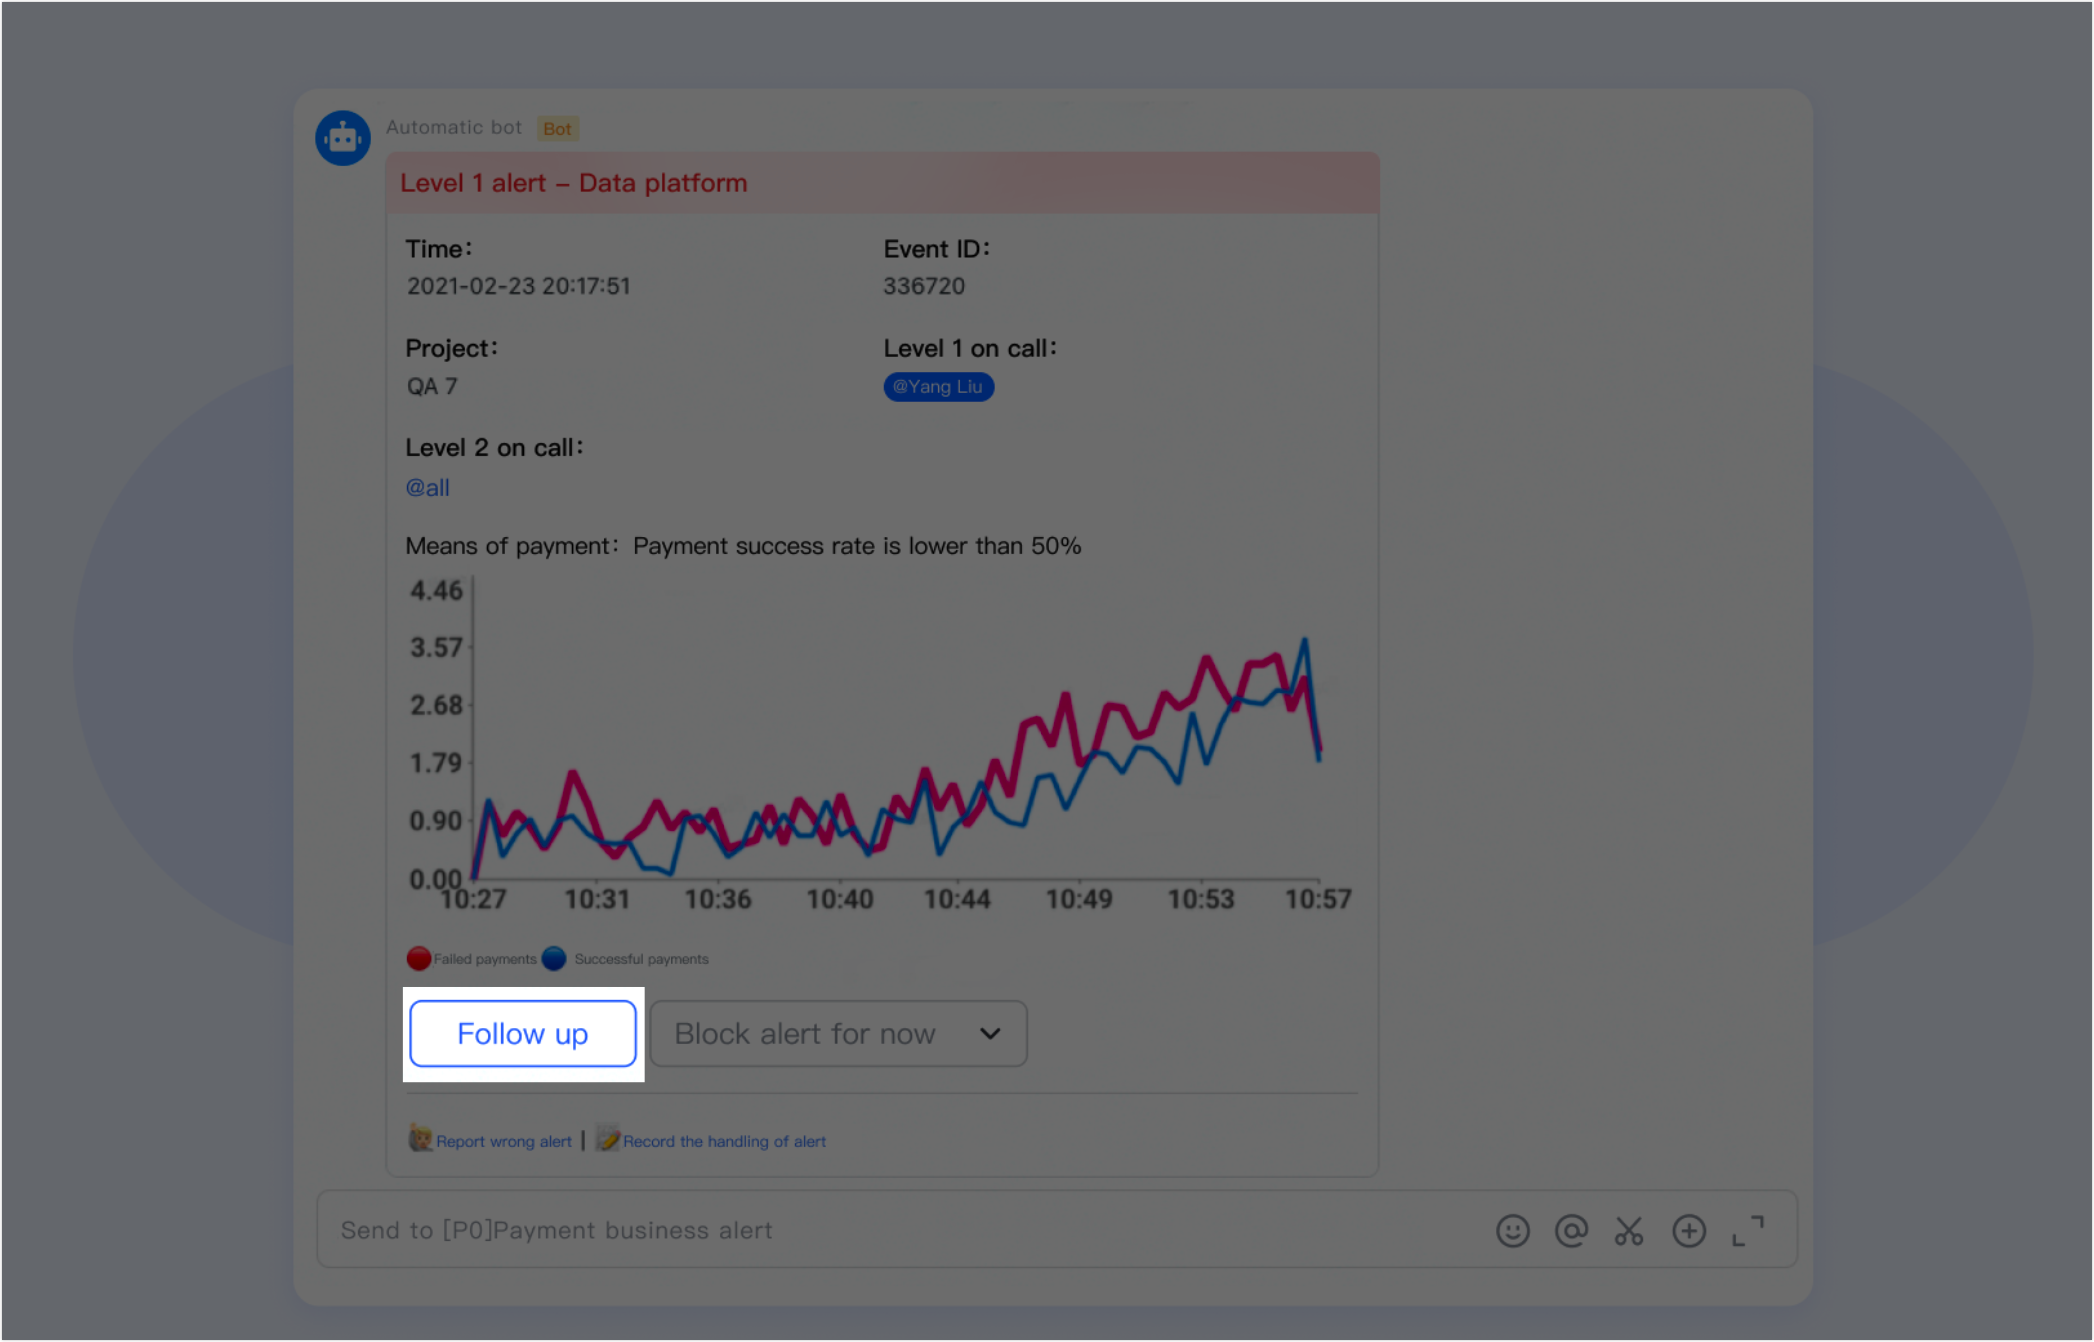Click the Report wrong alert emoji icon
2094x1342 pixels.
click(421, 1138)
